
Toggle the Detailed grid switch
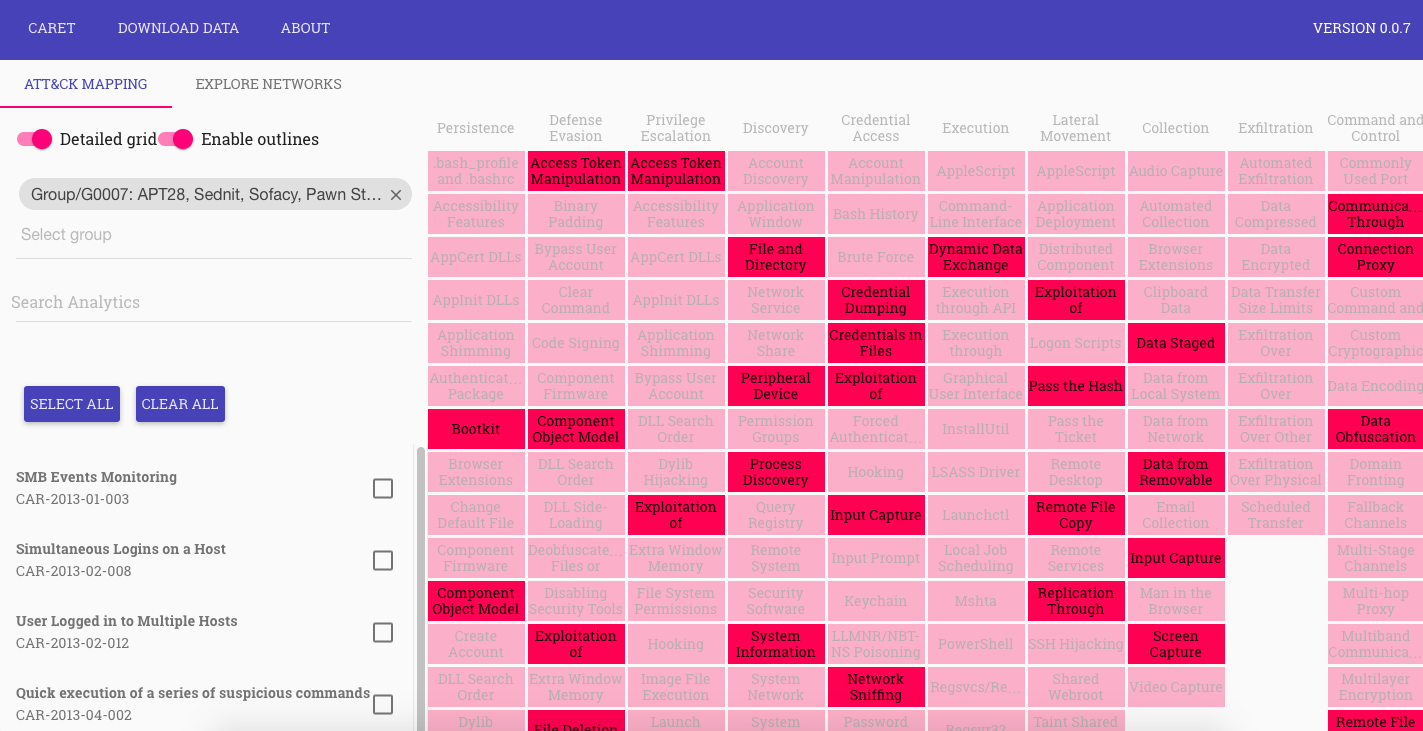tap(34, 140)
